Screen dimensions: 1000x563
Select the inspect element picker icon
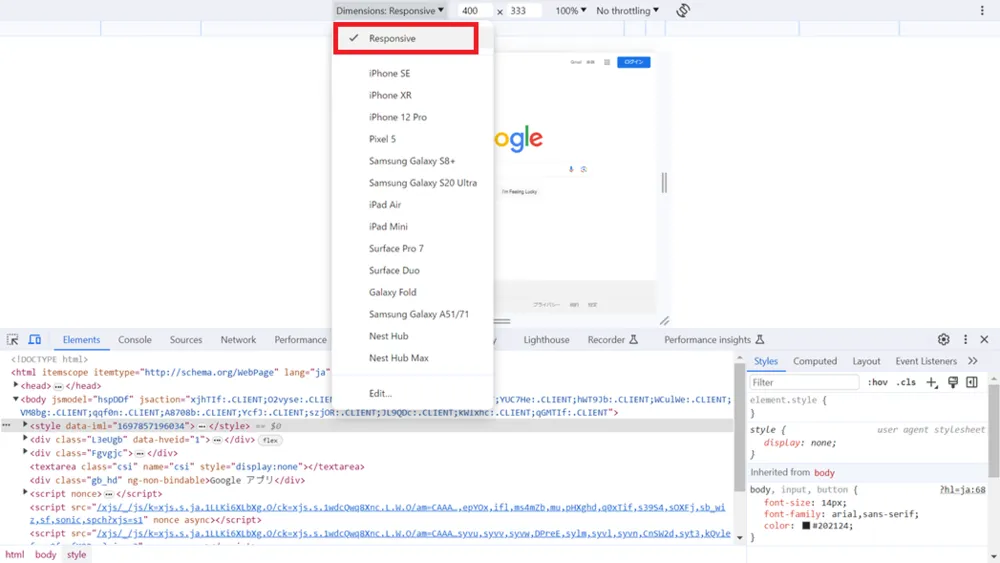13,340
